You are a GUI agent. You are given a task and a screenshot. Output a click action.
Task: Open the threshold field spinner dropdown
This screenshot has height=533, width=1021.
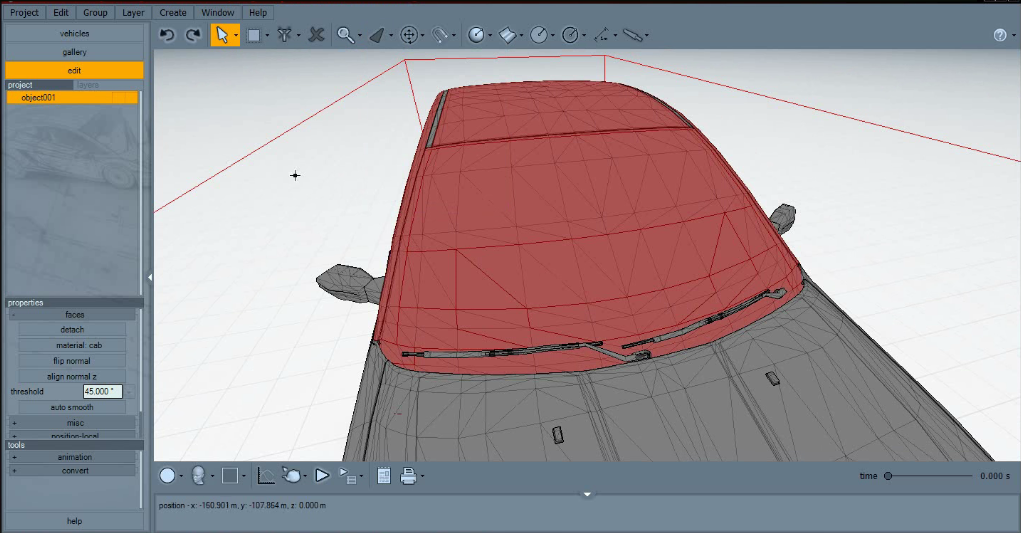(130, 391)
